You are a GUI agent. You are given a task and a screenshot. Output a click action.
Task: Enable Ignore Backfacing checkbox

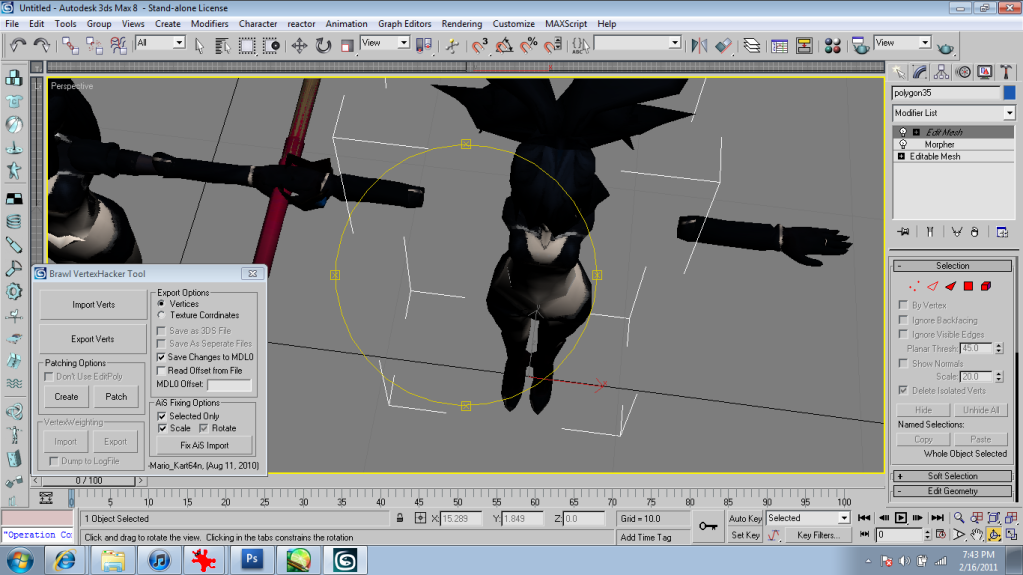coord(903,320)
